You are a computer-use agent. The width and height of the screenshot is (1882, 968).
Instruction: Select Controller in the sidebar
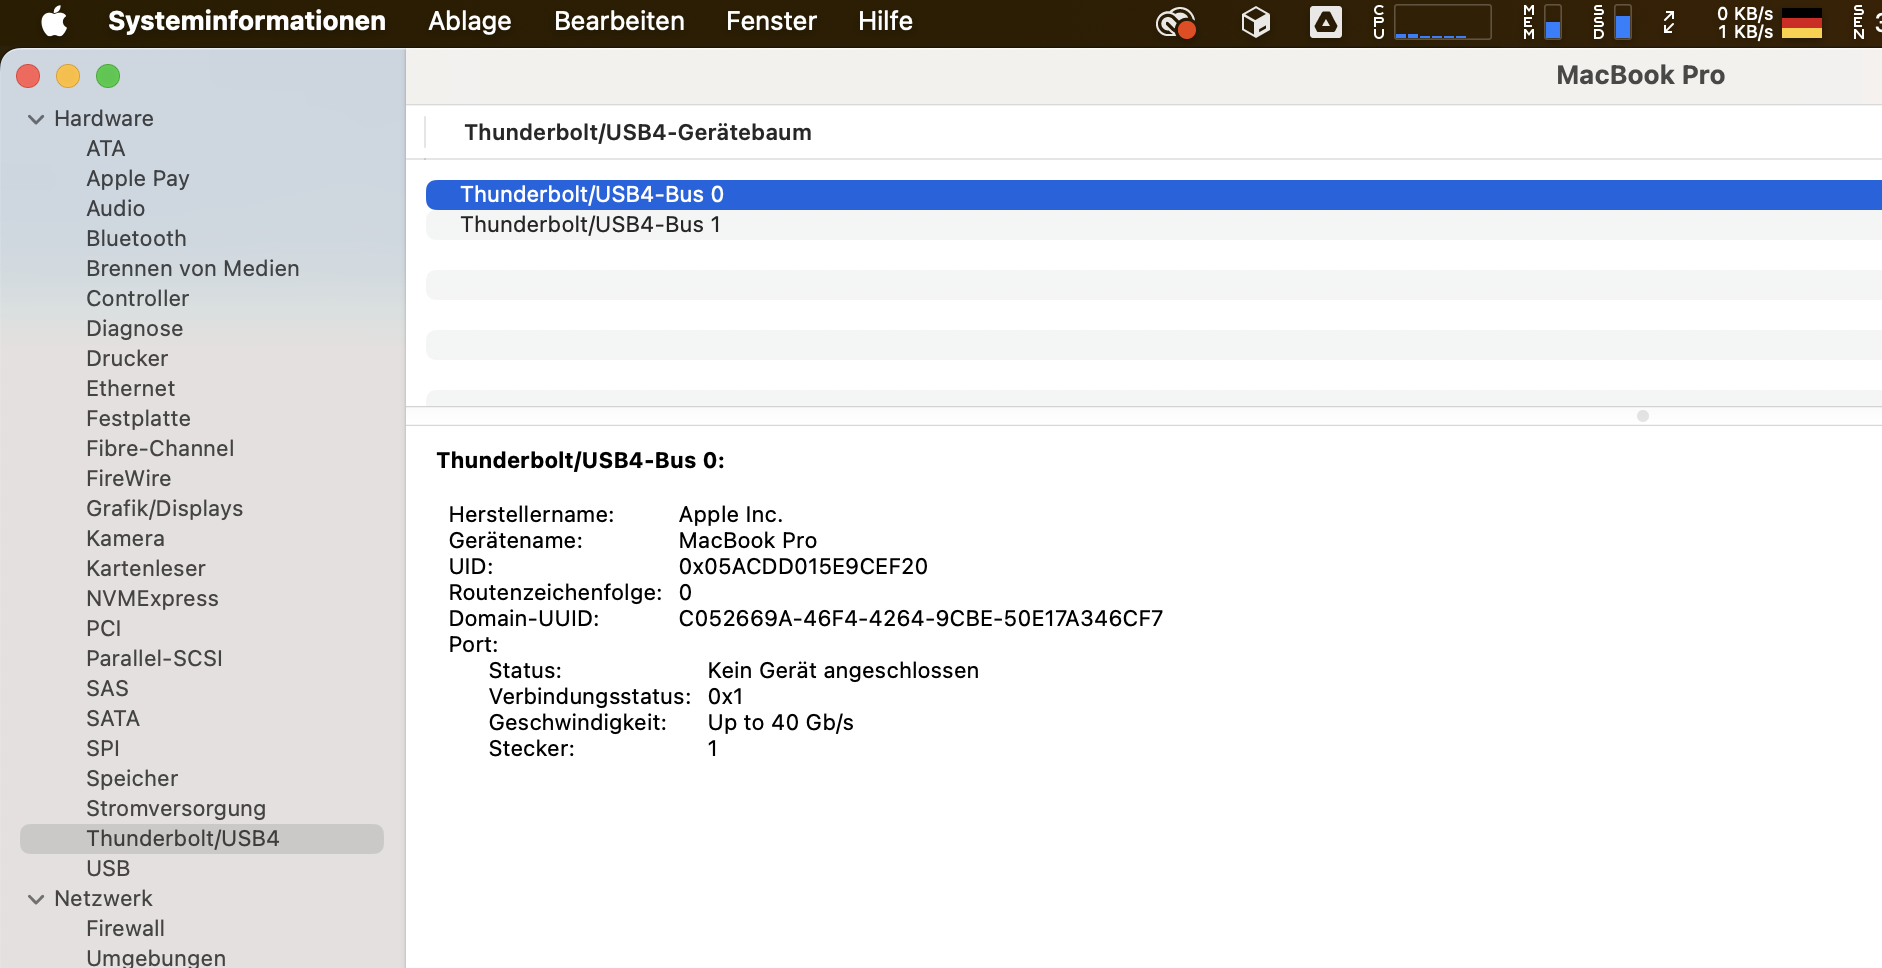(x=138, y=298)
